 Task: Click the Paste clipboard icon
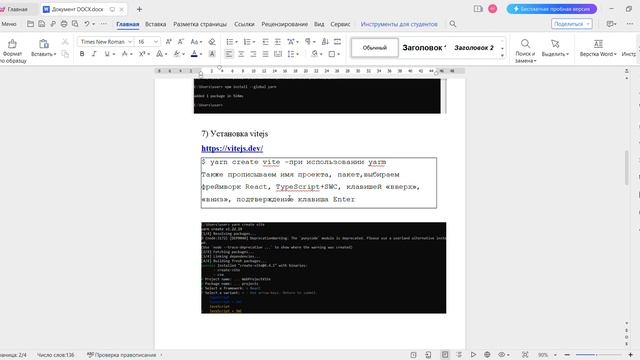[x=44, y=44]
